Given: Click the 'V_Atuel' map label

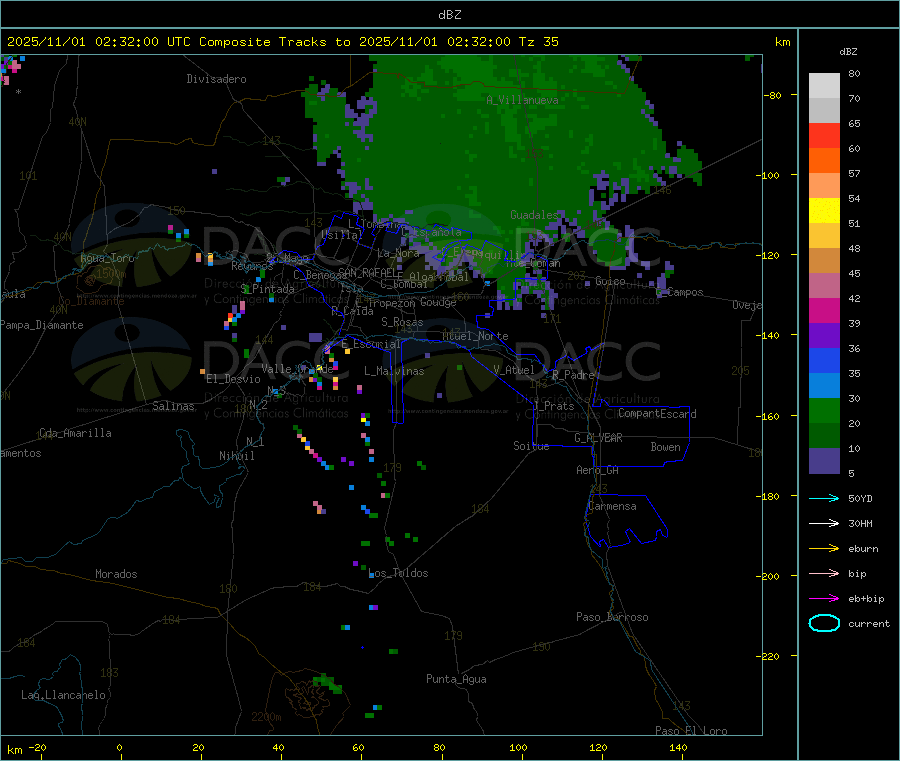Looking at the screenshot, I should click(x=514, y=370).
